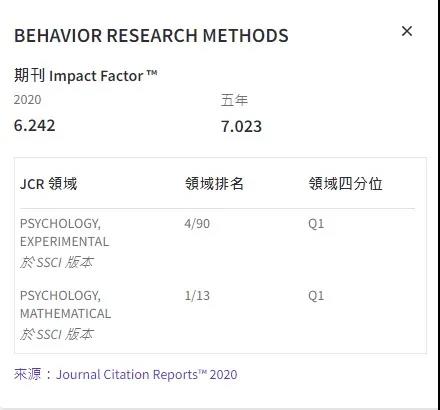Click the Q1 quartile for Psychology Mathematical
Viewport: 440px width, 410px height.
point(316,296)
